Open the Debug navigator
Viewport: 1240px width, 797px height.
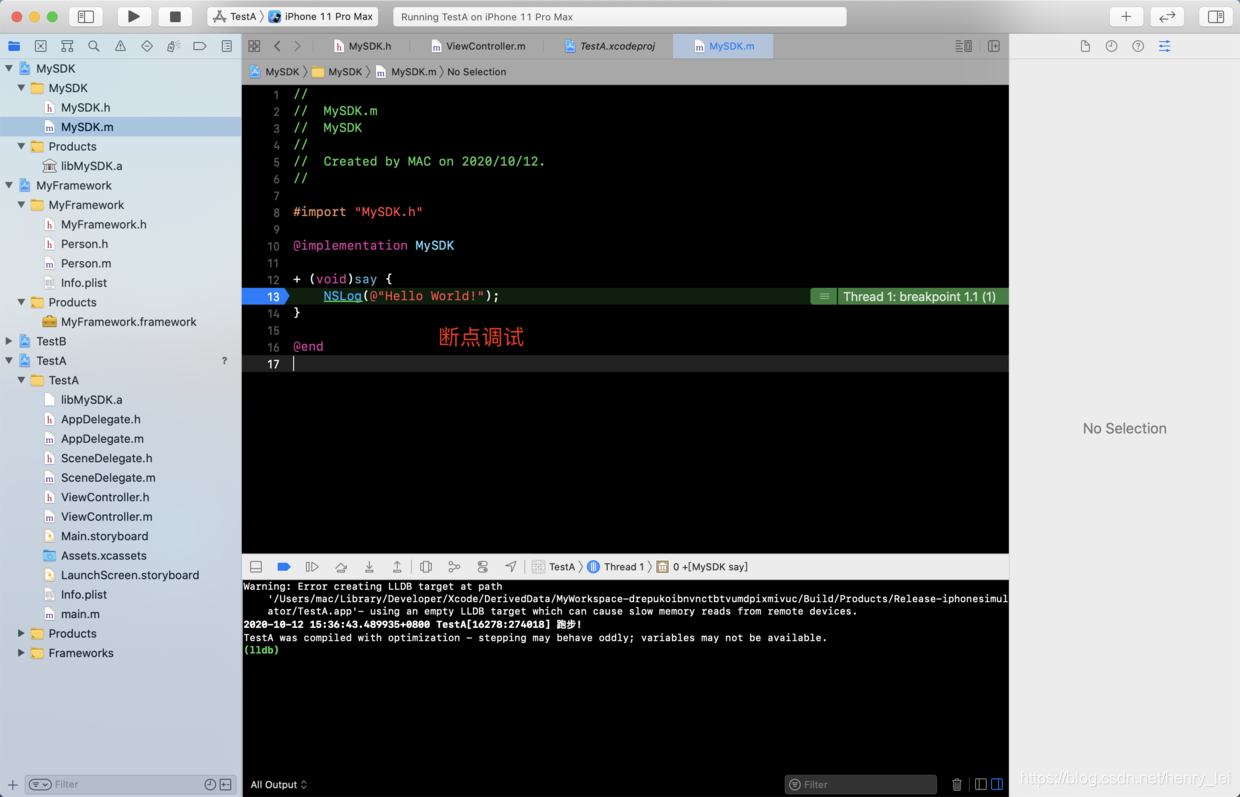[173, 46]
